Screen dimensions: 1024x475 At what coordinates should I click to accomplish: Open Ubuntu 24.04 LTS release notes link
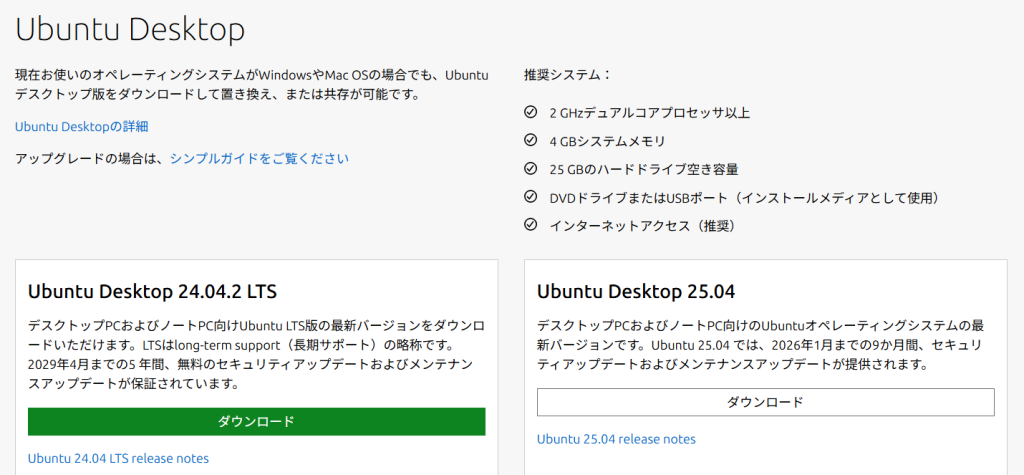118,458
